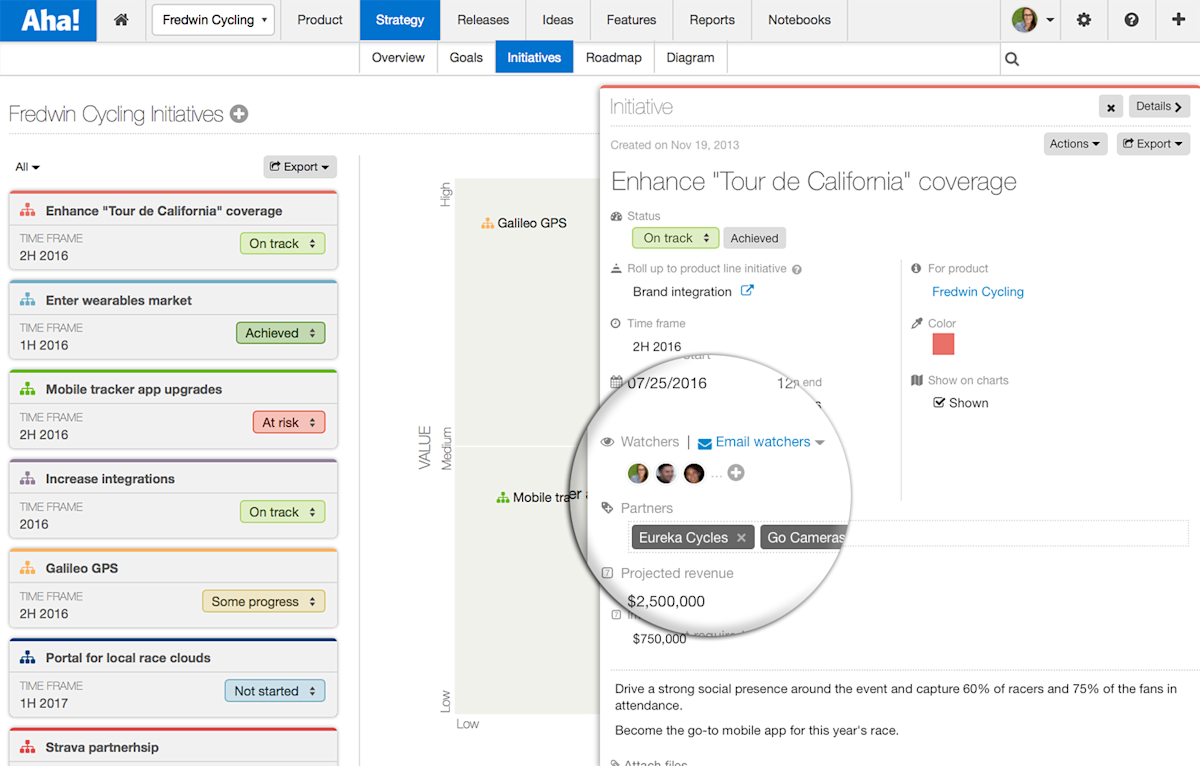Toggle the Shown on charts checkbox
1200x766 pixels.
point(939,403)
